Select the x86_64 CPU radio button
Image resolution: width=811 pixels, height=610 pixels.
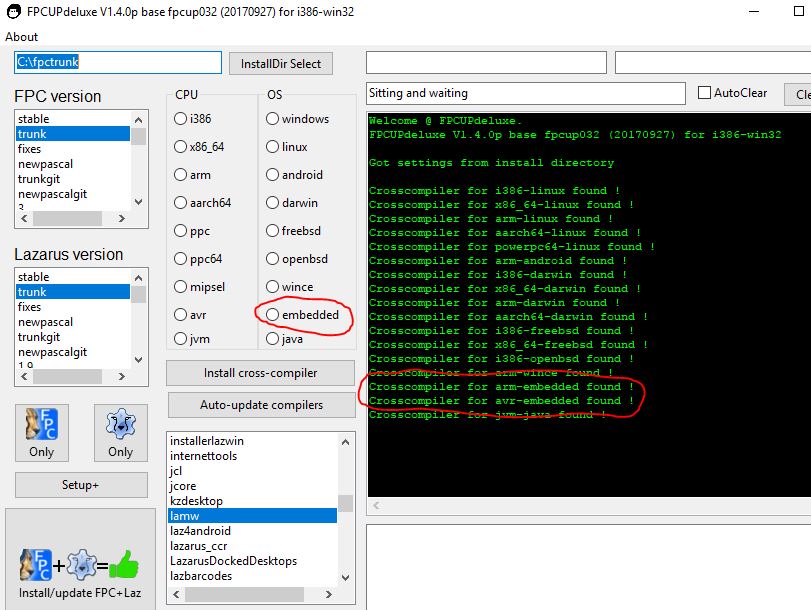pyautogui.click(x=180, y=146)
